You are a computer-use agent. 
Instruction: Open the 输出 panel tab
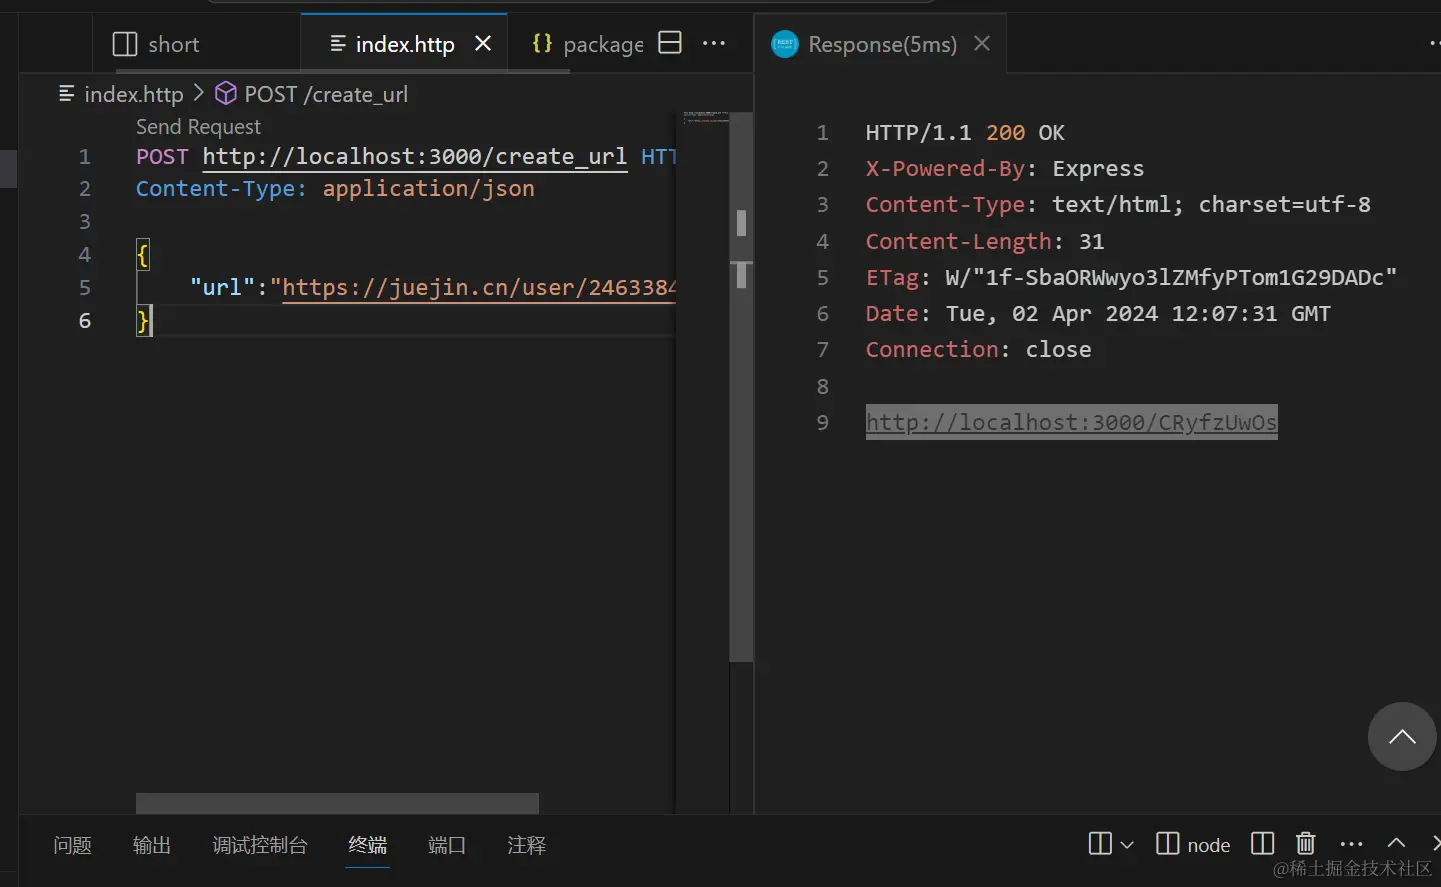(x=152, y=846)
